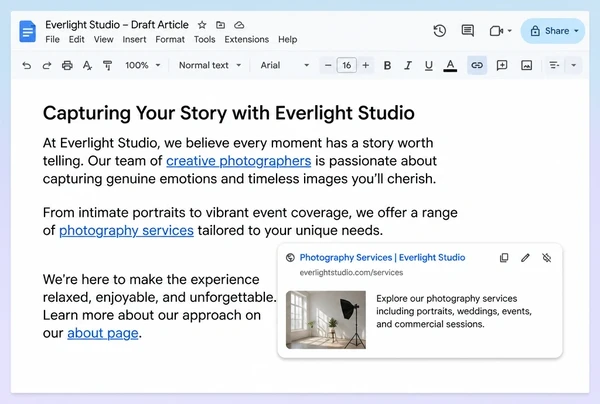Open Photography Services | Everlight Studio title link

[x=382, y=258]
